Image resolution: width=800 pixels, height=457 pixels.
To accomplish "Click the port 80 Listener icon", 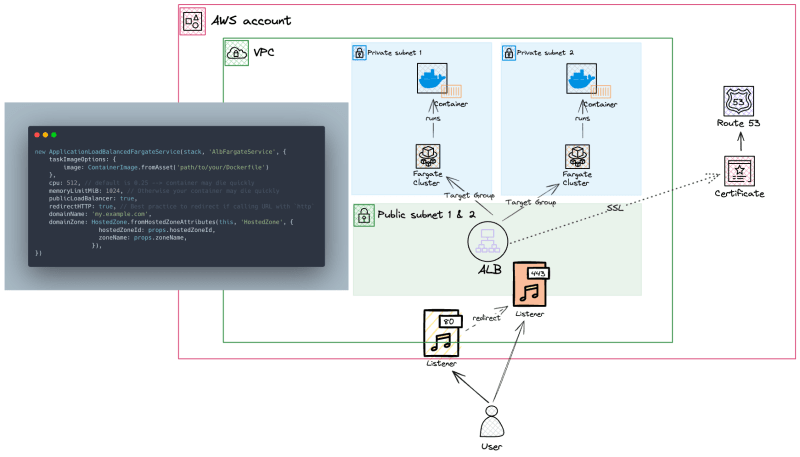I will coord(442,333).
